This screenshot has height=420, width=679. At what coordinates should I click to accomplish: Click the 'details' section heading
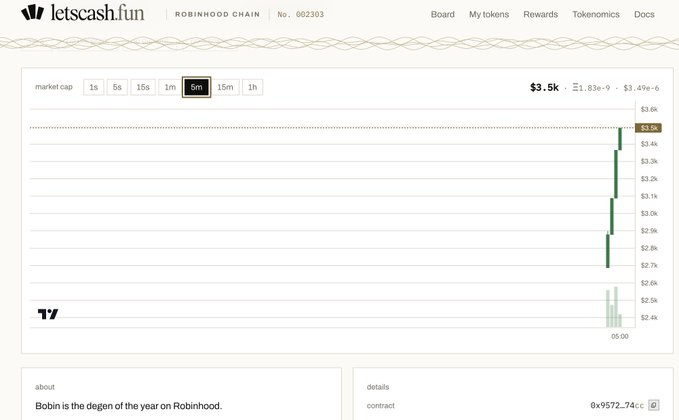coord(378,387)
